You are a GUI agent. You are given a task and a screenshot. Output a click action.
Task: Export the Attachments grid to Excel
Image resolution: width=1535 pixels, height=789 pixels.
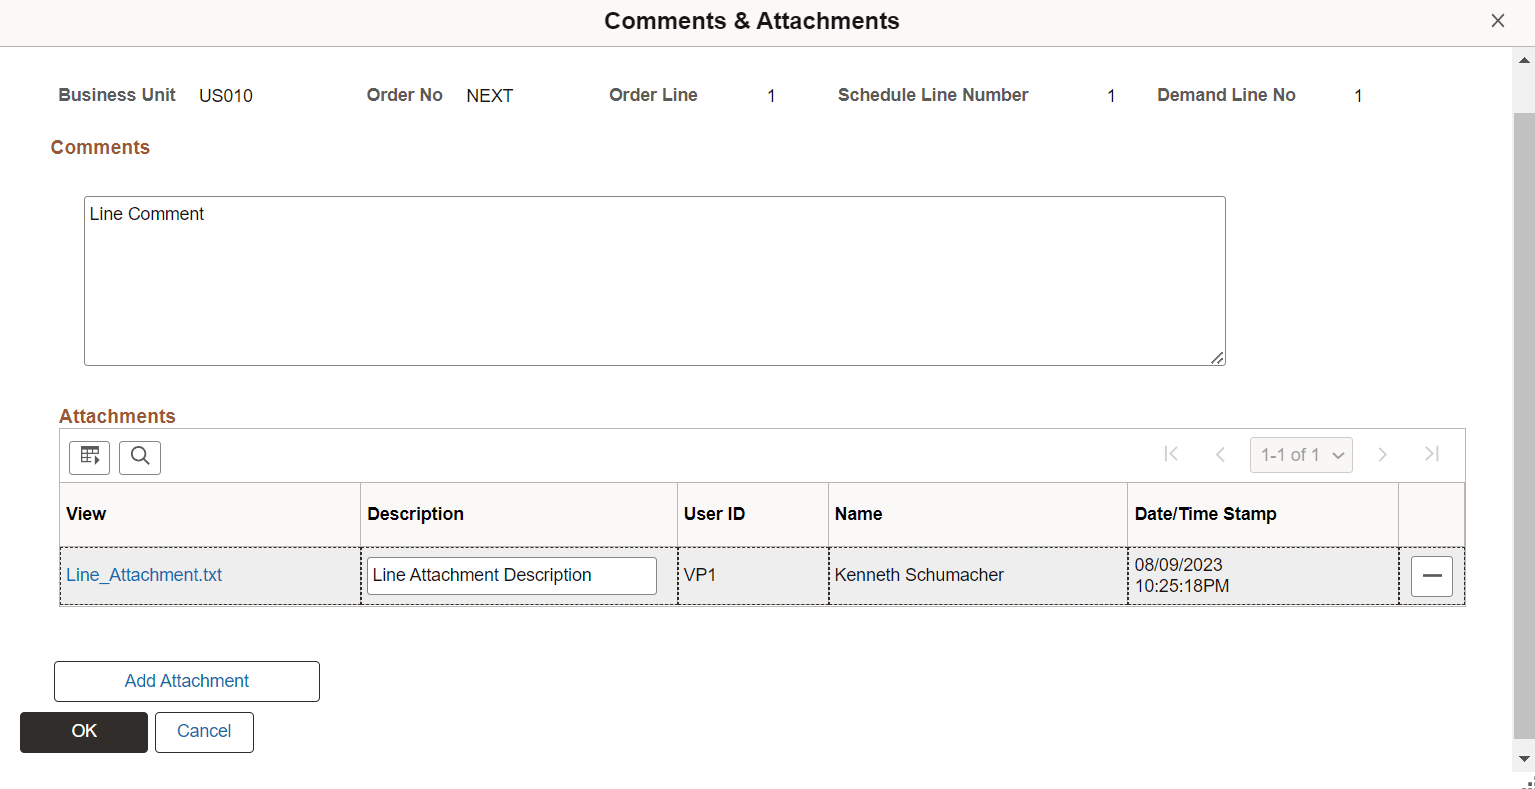pyautogui.click(x=89, y=457)
